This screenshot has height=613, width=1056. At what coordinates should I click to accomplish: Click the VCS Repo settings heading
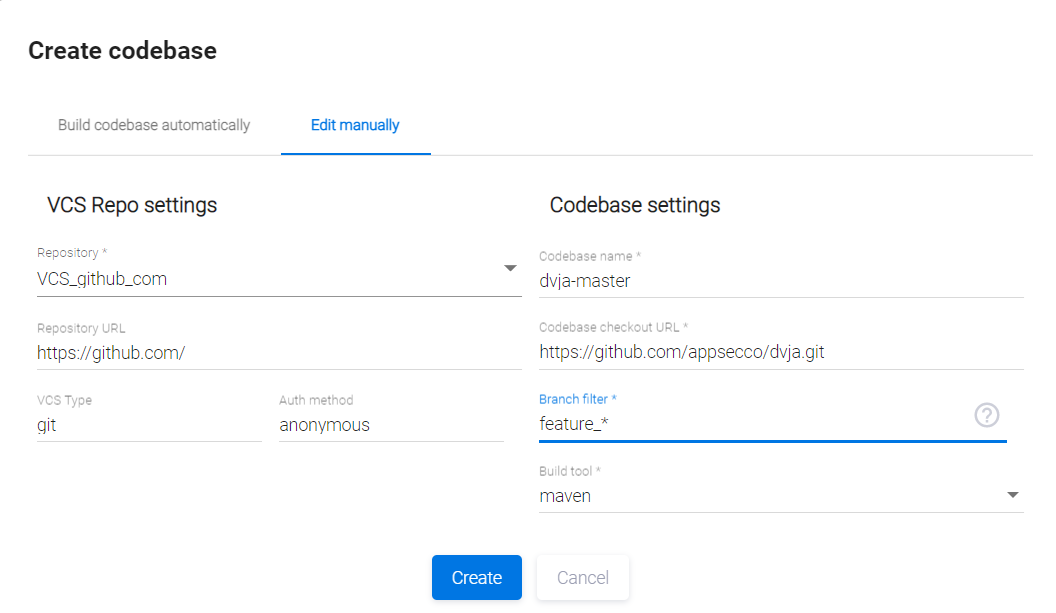tap(132, 205)
